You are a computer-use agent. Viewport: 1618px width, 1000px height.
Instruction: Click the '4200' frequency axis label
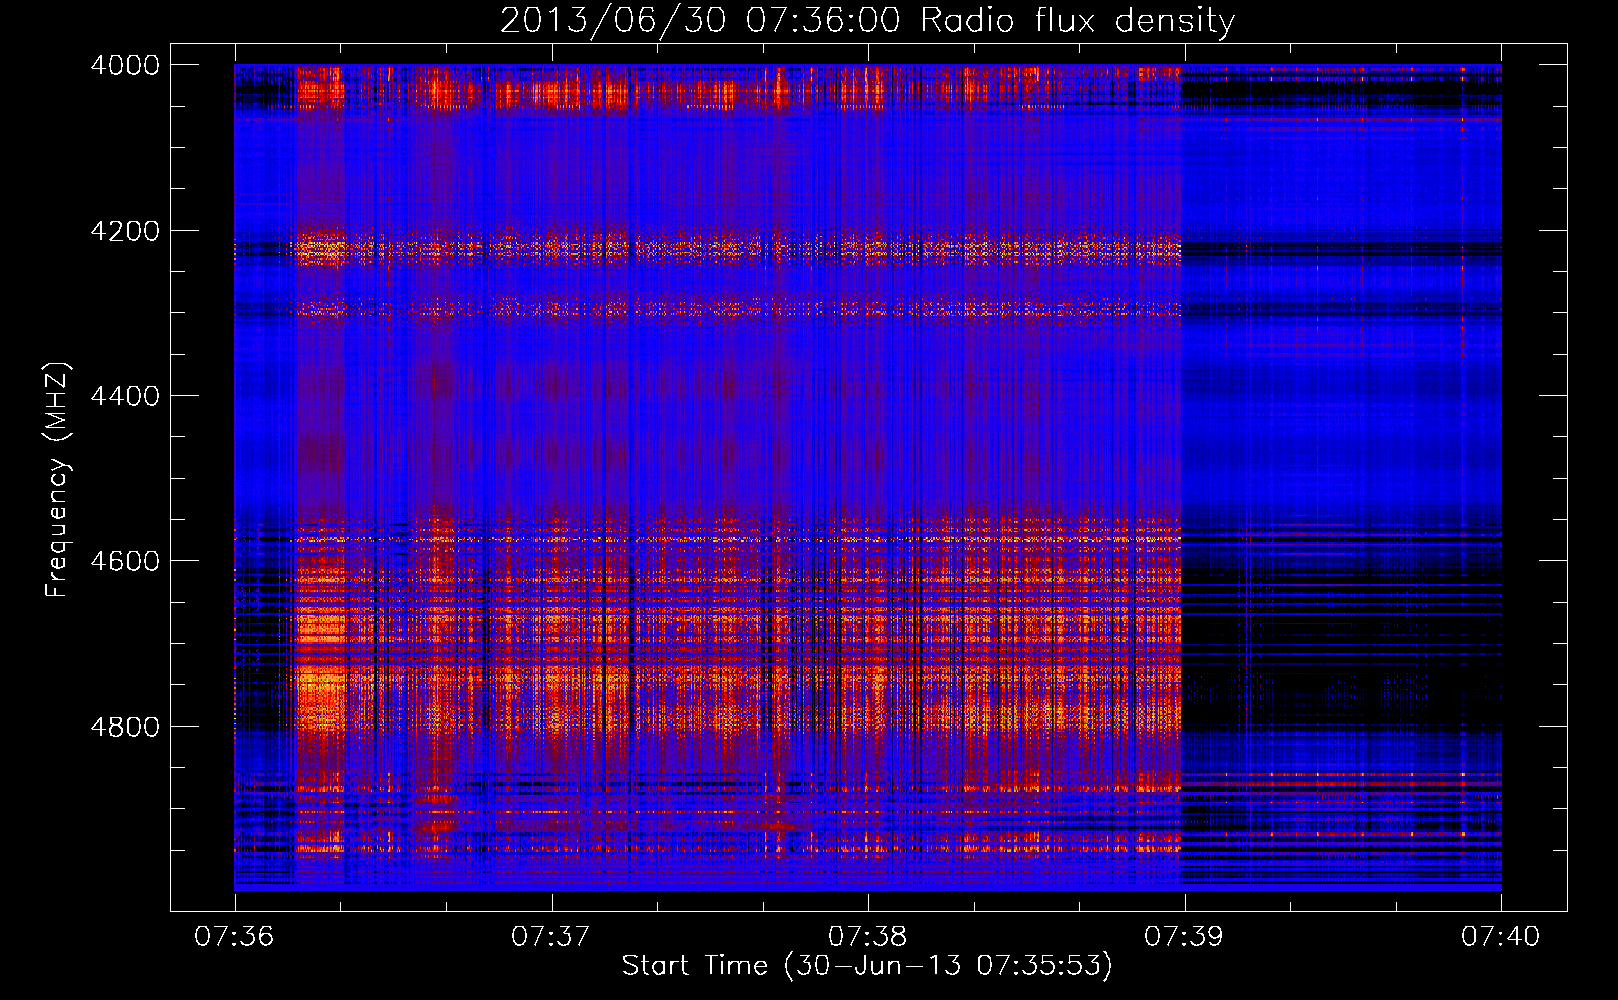point(125,231)
